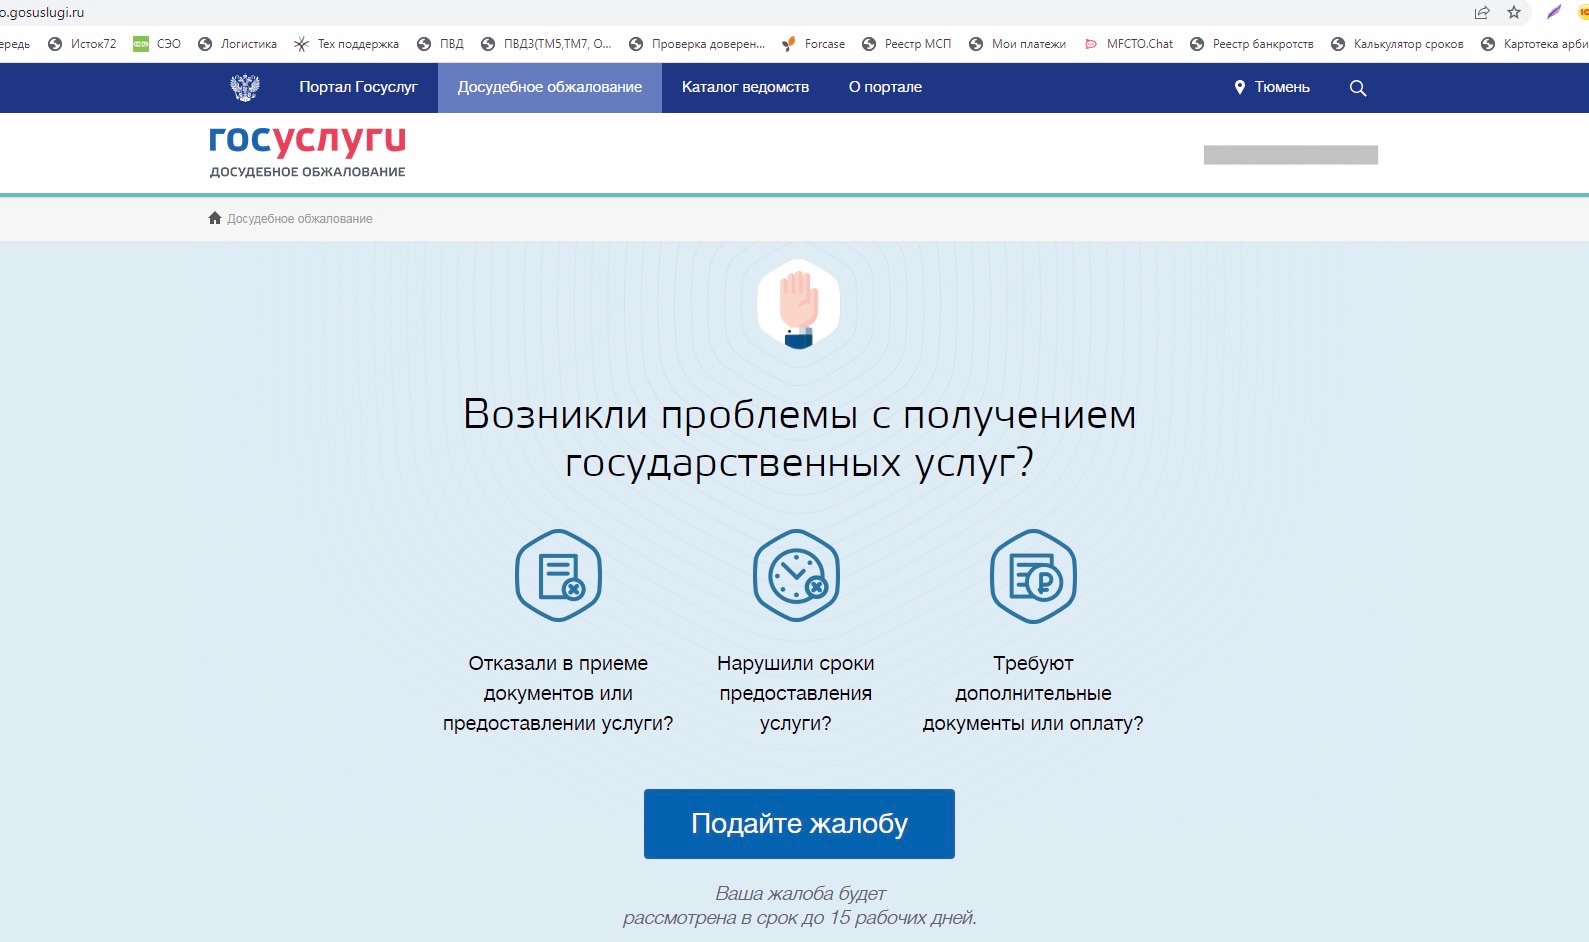Open Портал Госуслуг menu item

(358, 87)
